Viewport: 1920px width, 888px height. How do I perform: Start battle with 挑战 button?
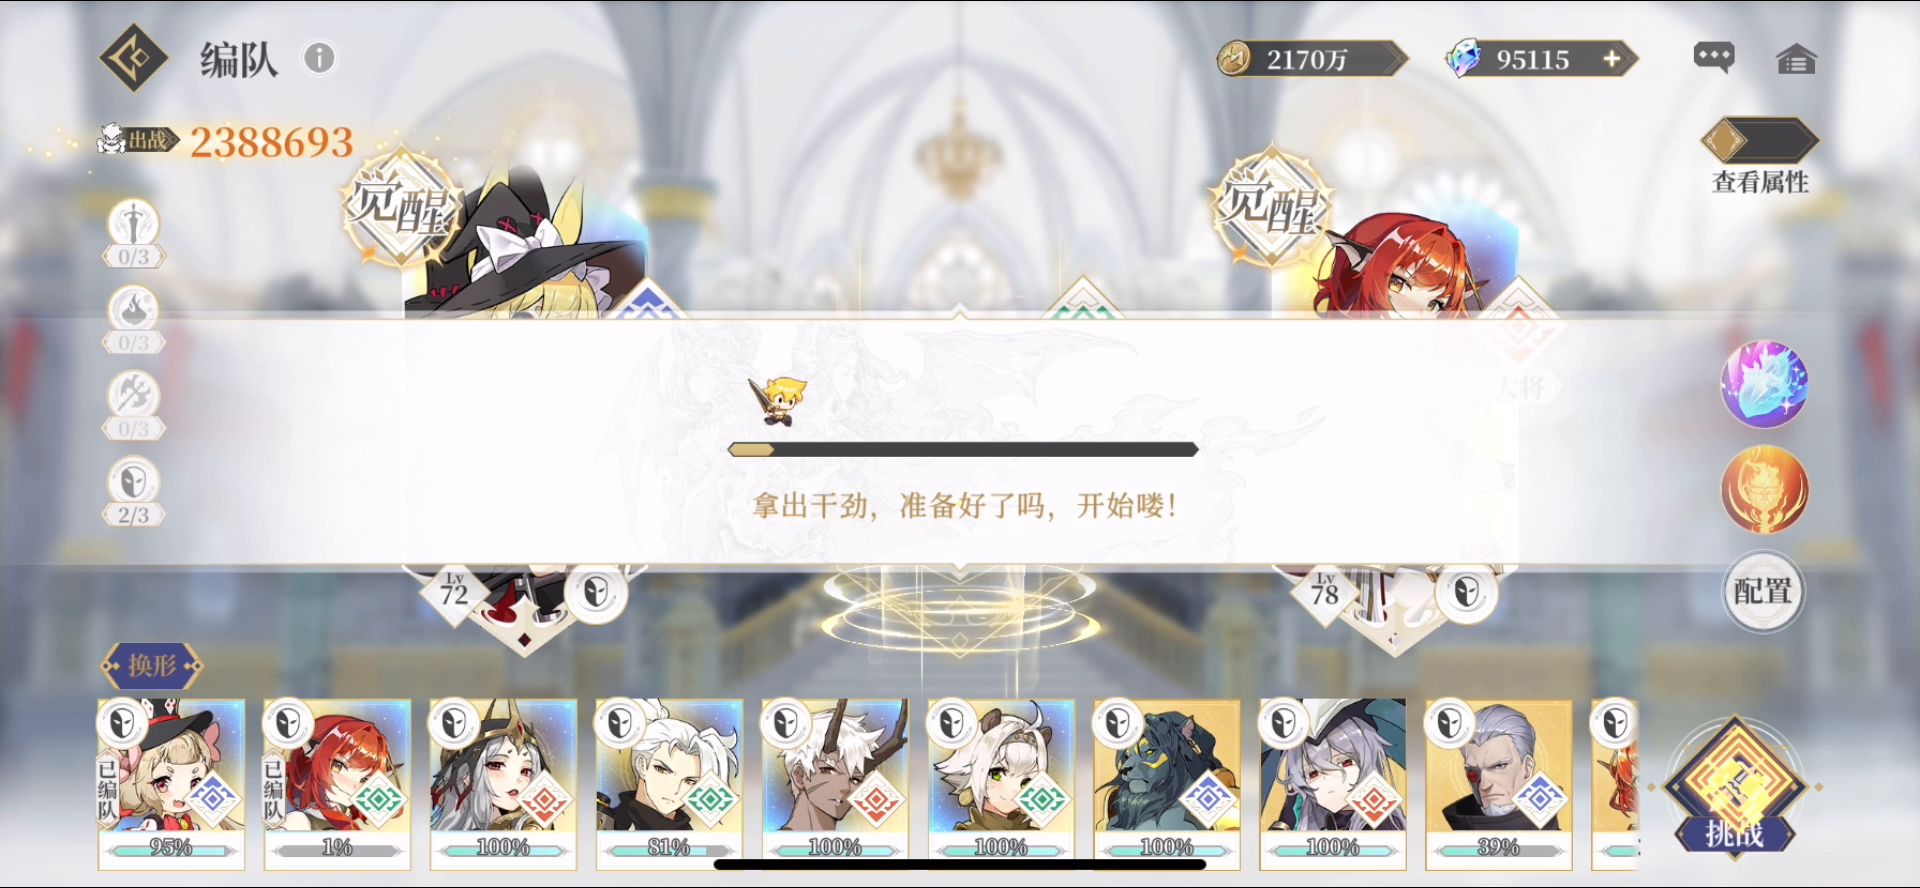pos(1735,786)
